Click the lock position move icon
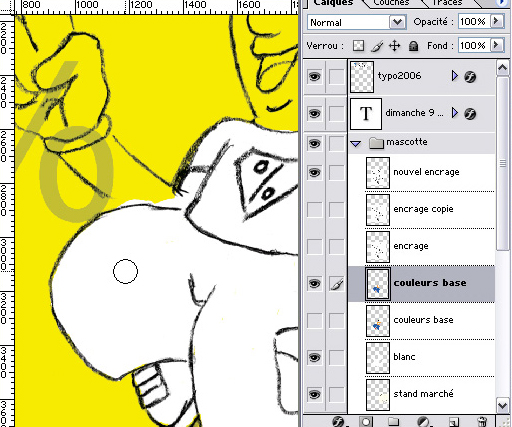This screenshot has height=427, width=512. [395, 46]
